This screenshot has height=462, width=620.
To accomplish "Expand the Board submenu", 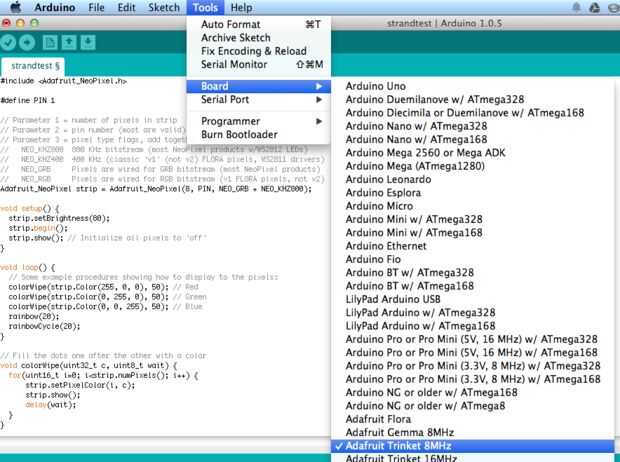I will point(259,86).
